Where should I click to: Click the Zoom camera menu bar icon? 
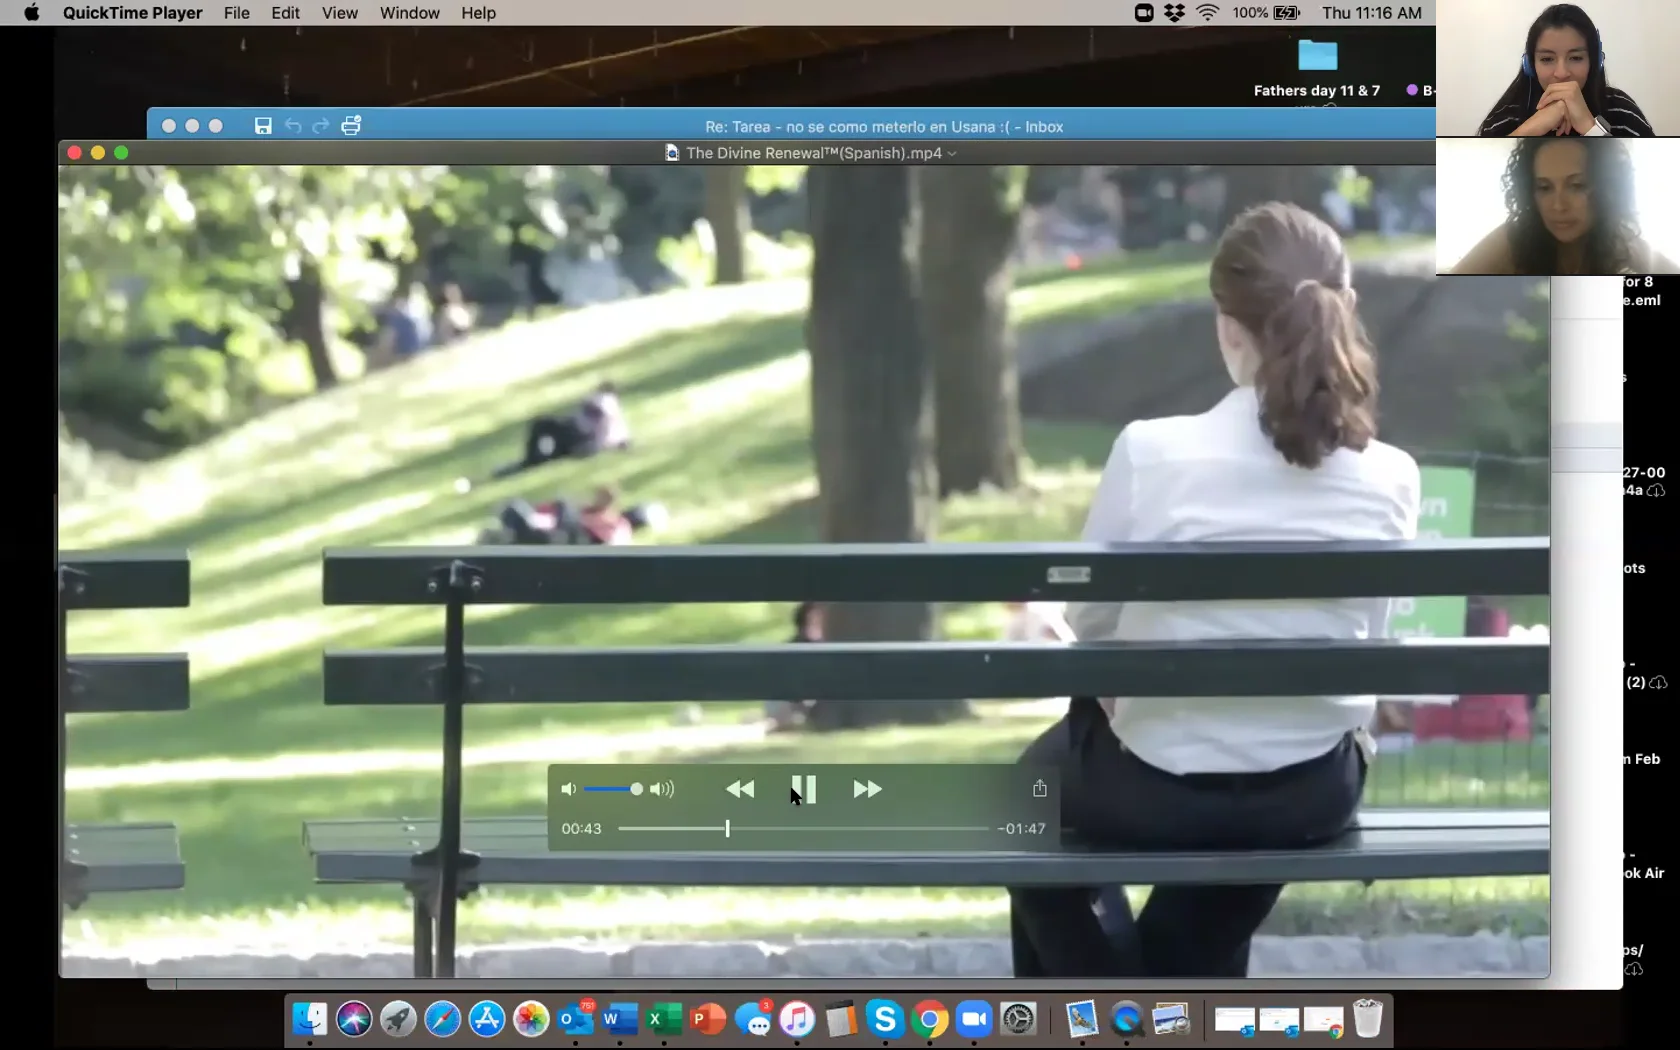pyautogui.click(x=1144, y=13)
